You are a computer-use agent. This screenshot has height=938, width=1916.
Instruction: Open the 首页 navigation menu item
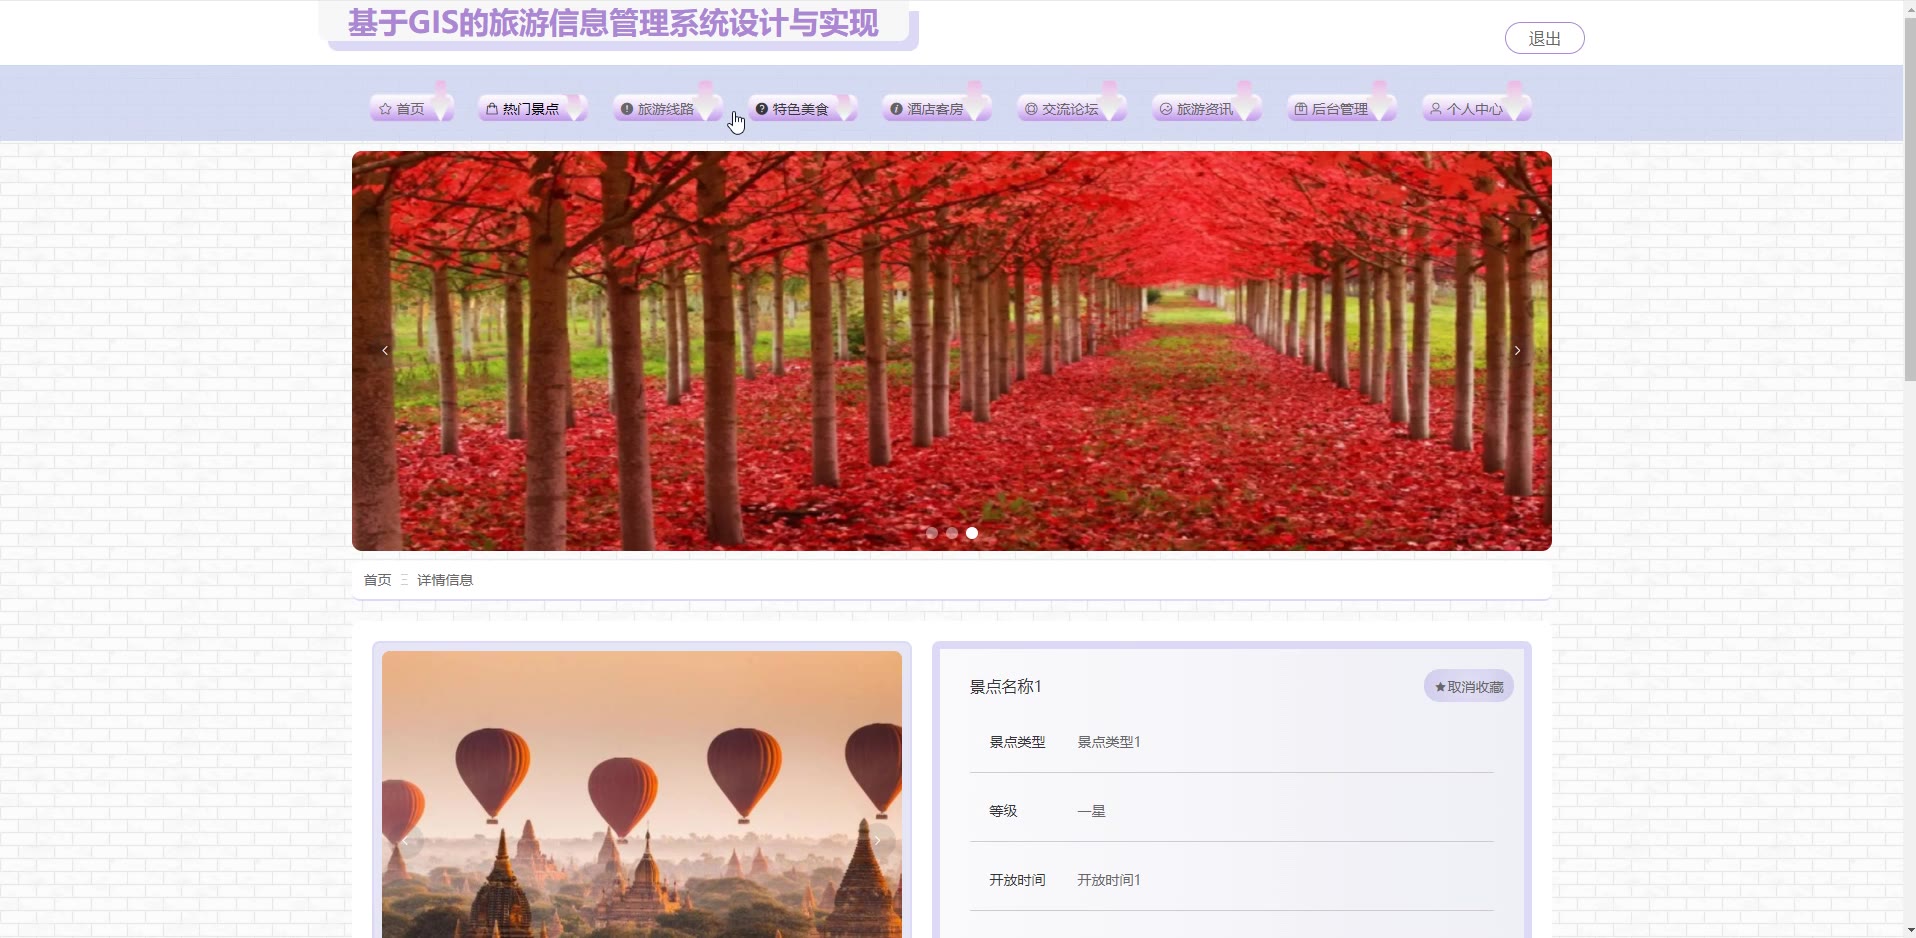(411, 109)
